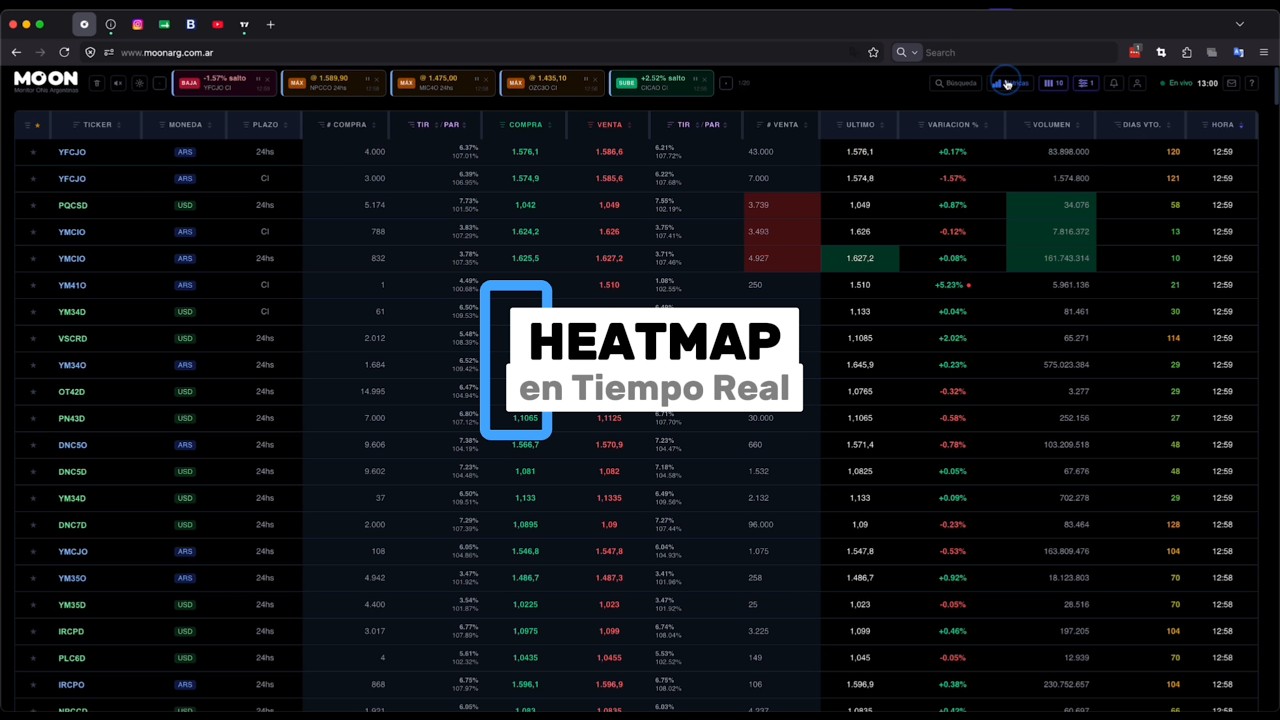Open the user profile icon
Viewport: 1280px width, 720px height.
[1137, 83]
